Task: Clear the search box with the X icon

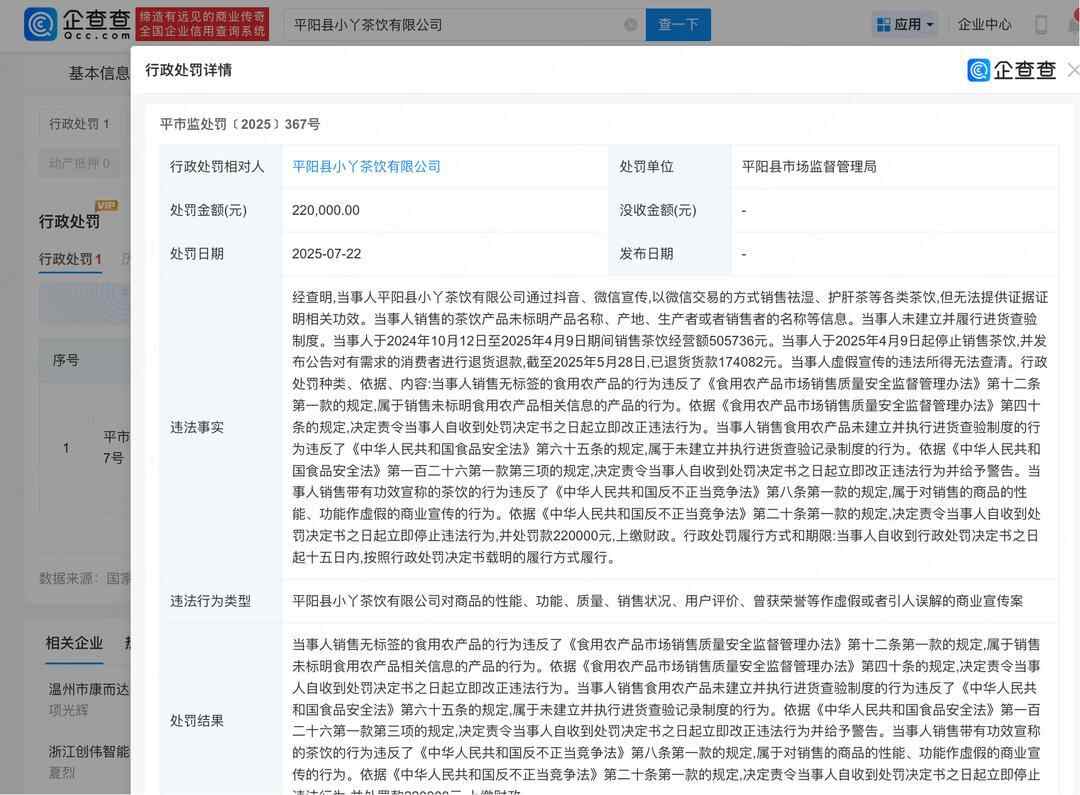Action: [x=630, y=25]
